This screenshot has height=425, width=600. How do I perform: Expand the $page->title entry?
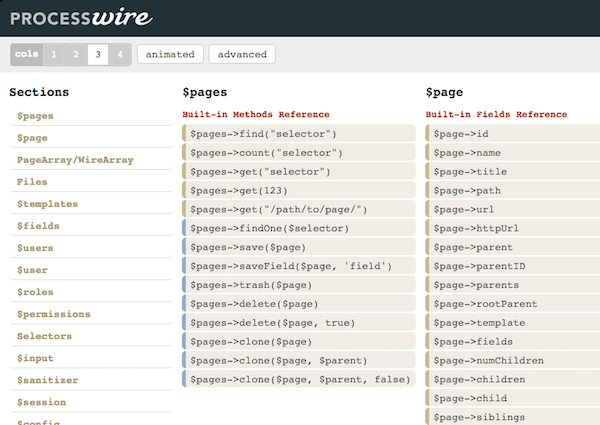(x=513, y=172)
